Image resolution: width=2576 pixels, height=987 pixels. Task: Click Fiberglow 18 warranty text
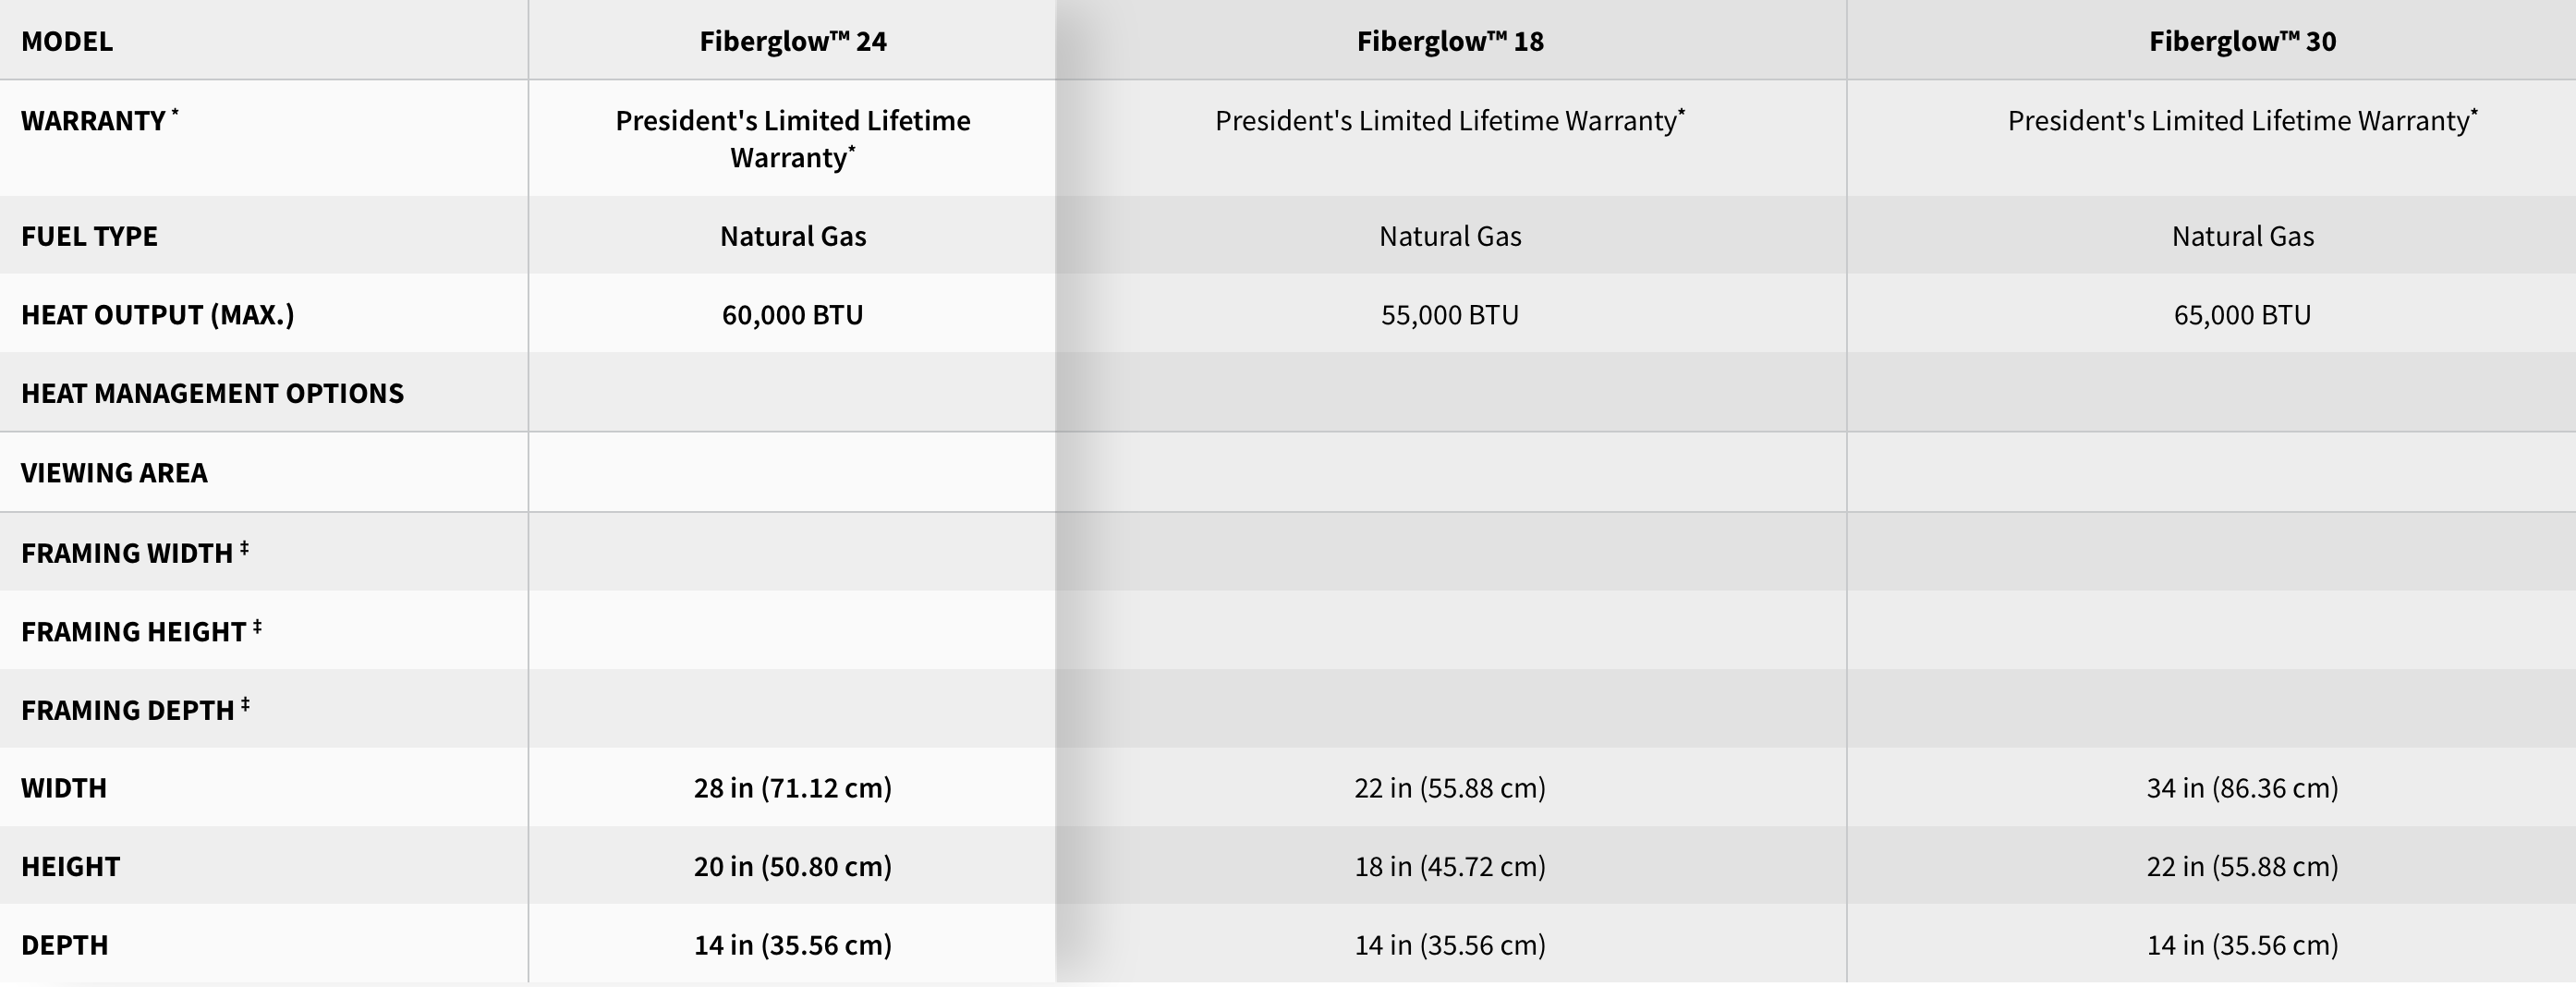pos(1450,120)
